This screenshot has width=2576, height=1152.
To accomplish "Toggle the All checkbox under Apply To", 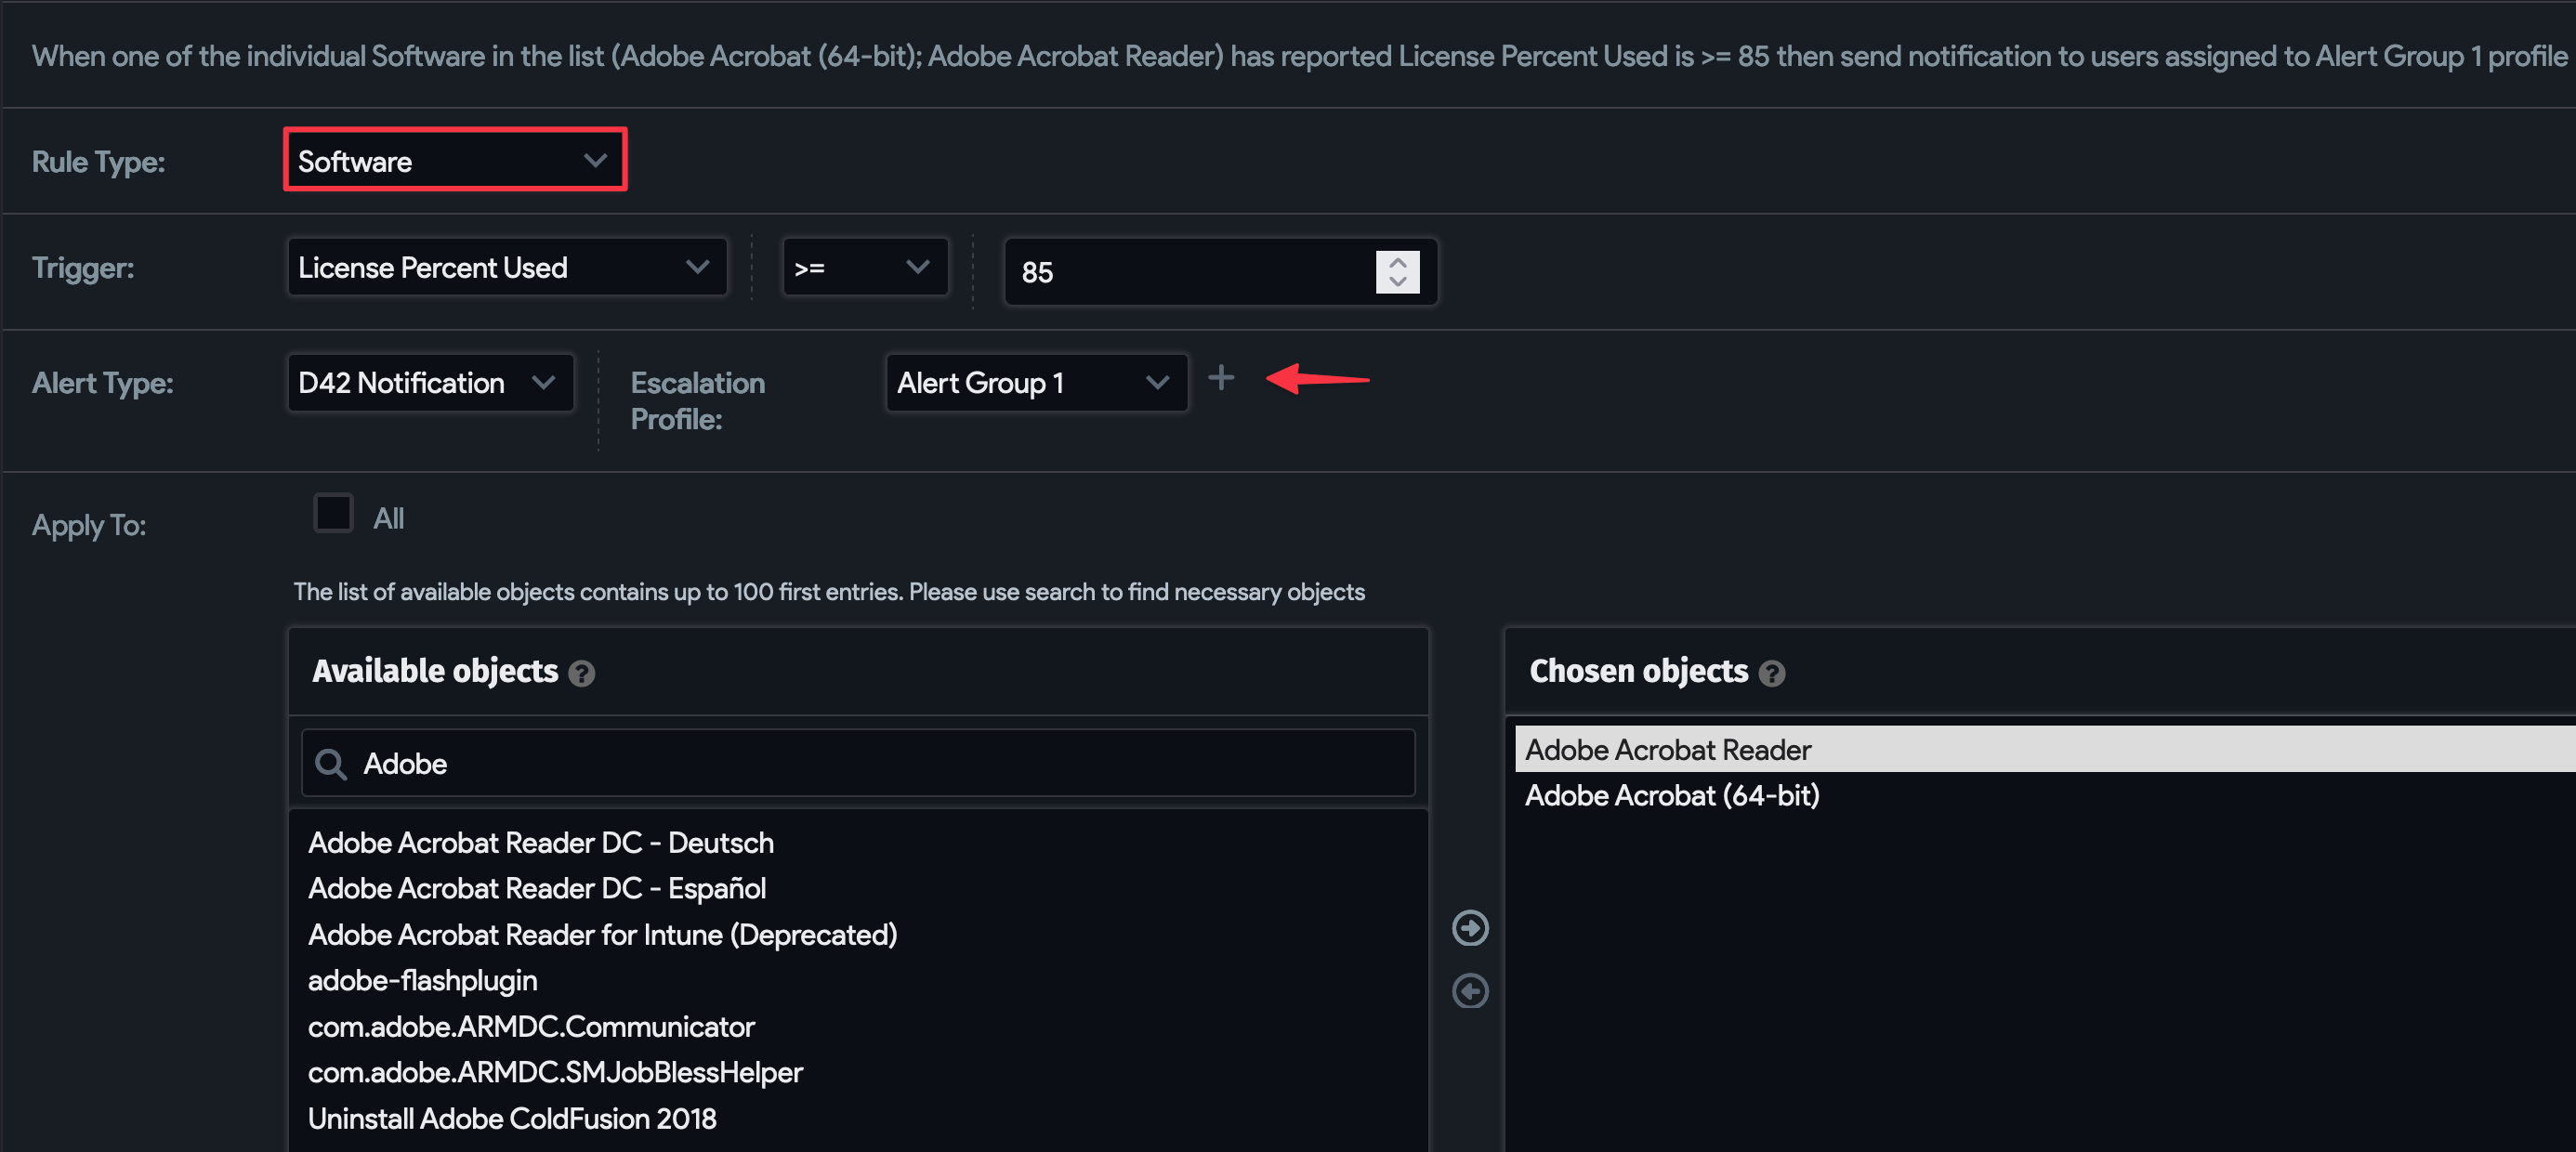I will click(x=333, y=514).
